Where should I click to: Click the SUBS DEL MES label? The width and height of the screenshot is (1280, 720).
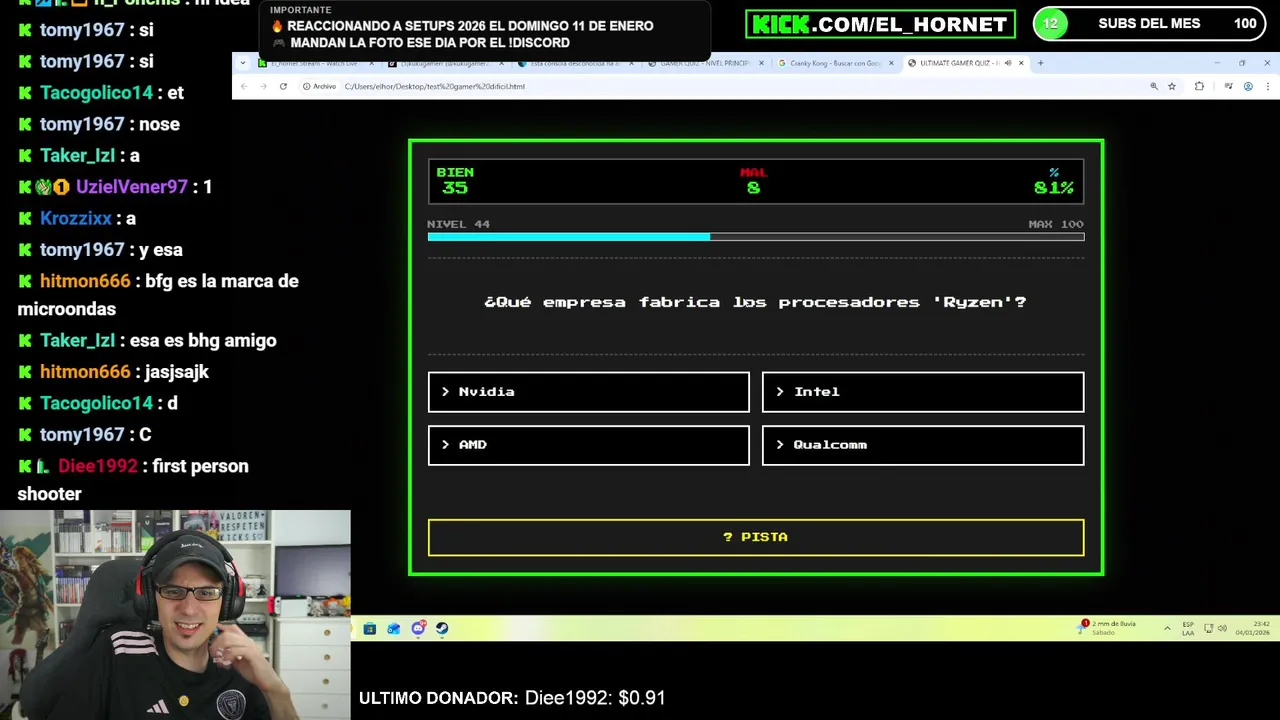click(x=1149, y=24)
